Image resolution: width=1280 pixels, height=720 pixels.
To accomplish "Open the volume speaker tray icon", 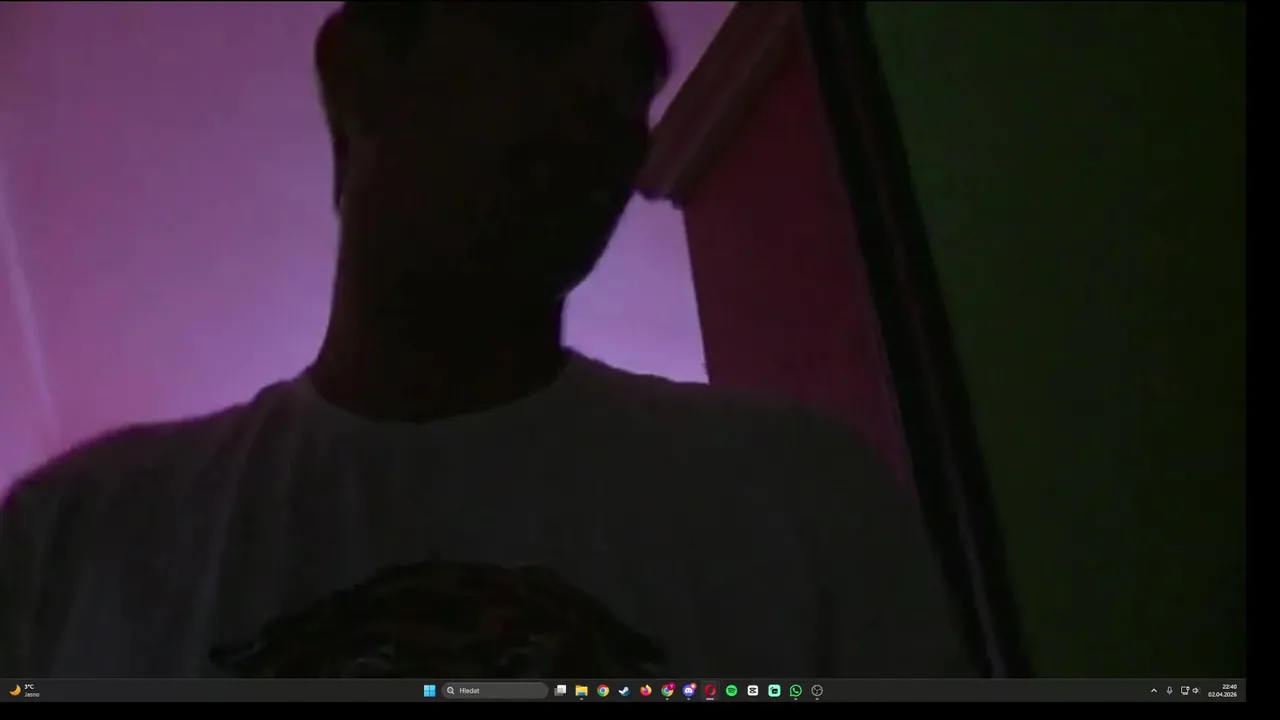I will [1195, 690].
